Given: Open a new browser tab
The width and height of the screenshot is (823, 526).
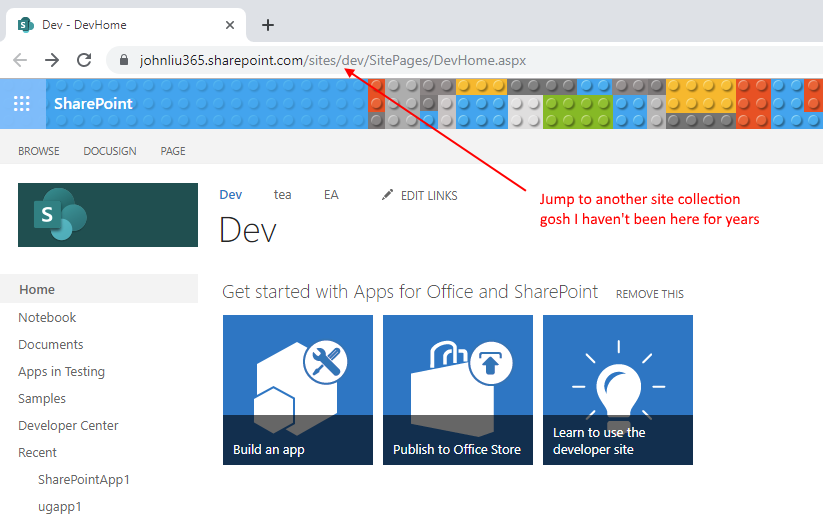Looking at the screenshot, I should [267, 25].
